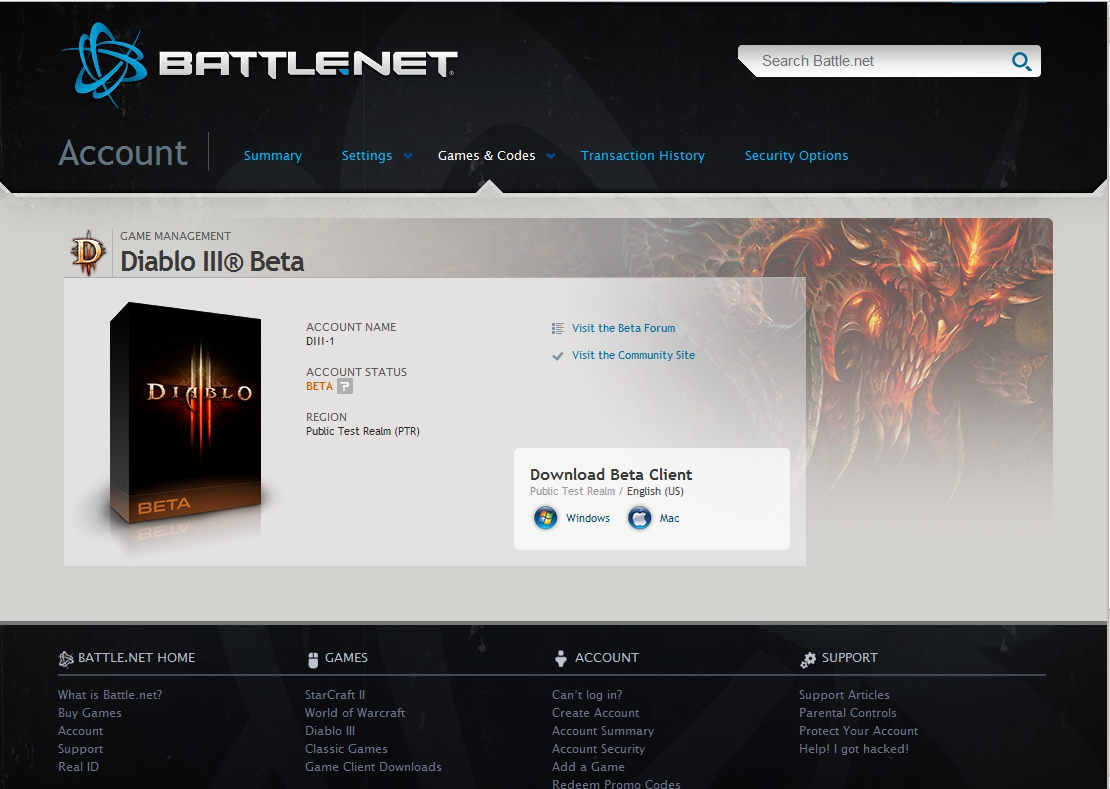Open the Real ID footer link
The image size is (1110, 789).
point(79,766)
